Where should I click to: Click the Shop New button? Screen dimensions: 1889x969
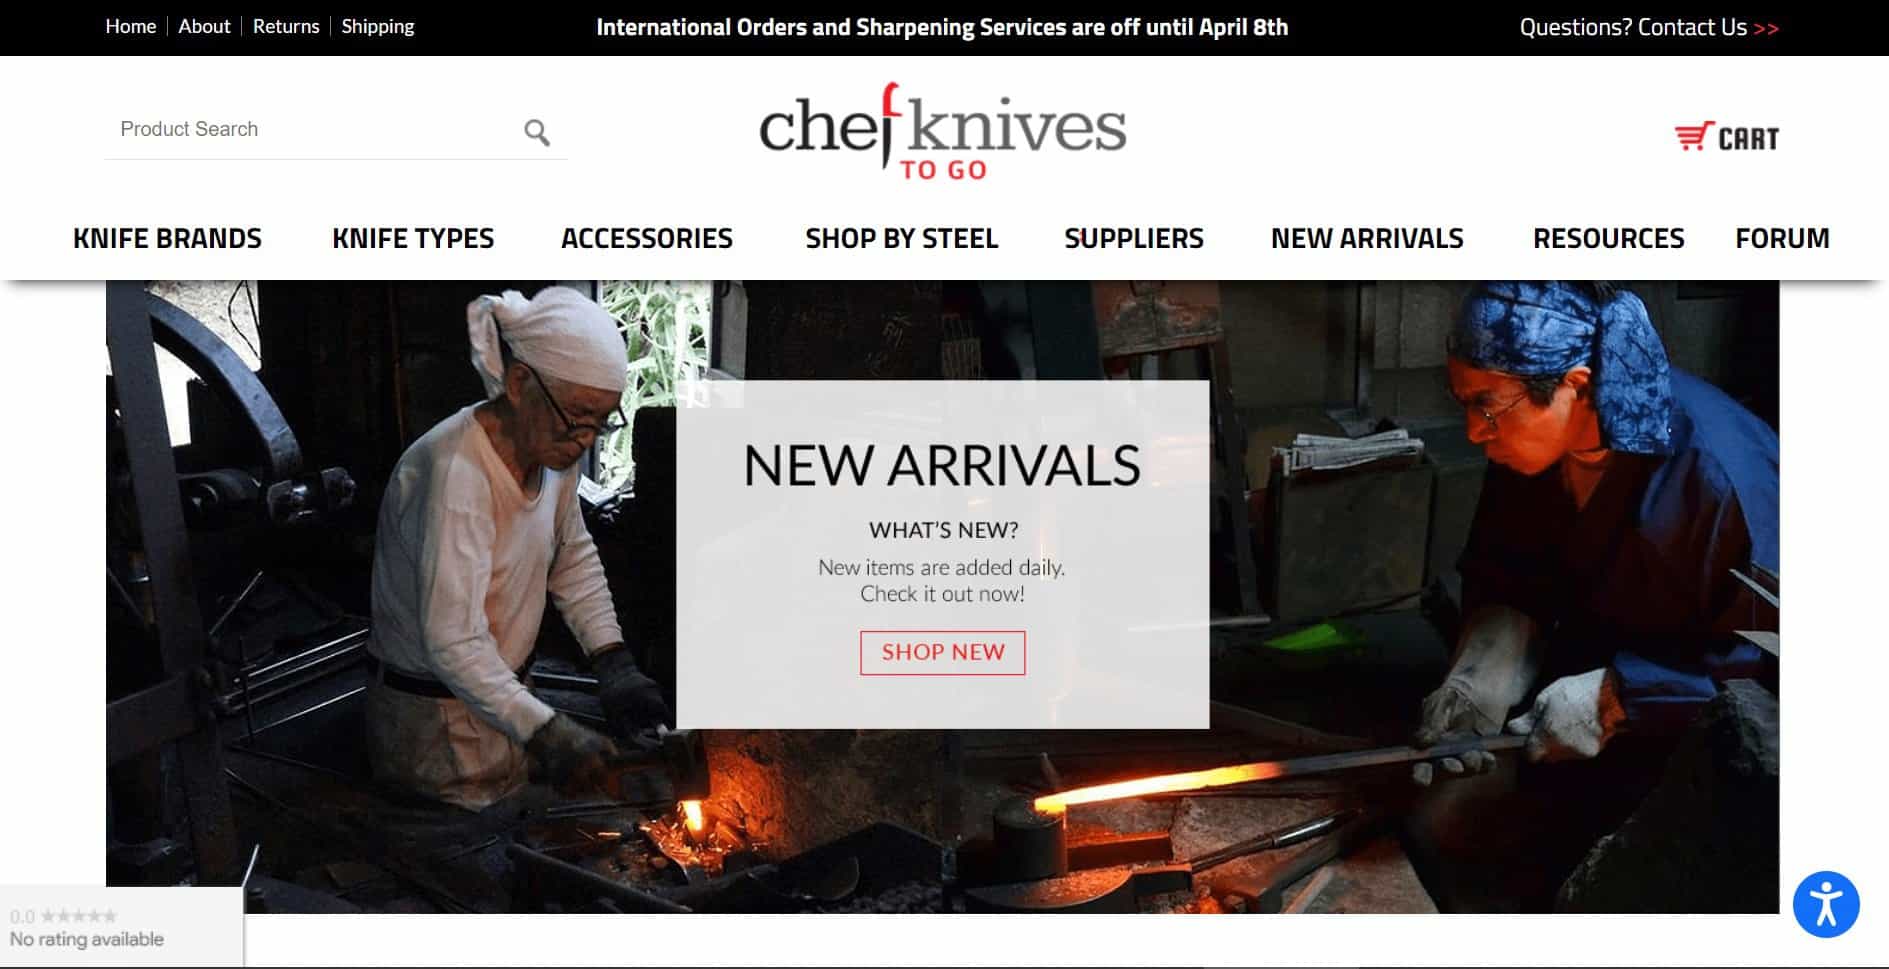tap(942, 652)
